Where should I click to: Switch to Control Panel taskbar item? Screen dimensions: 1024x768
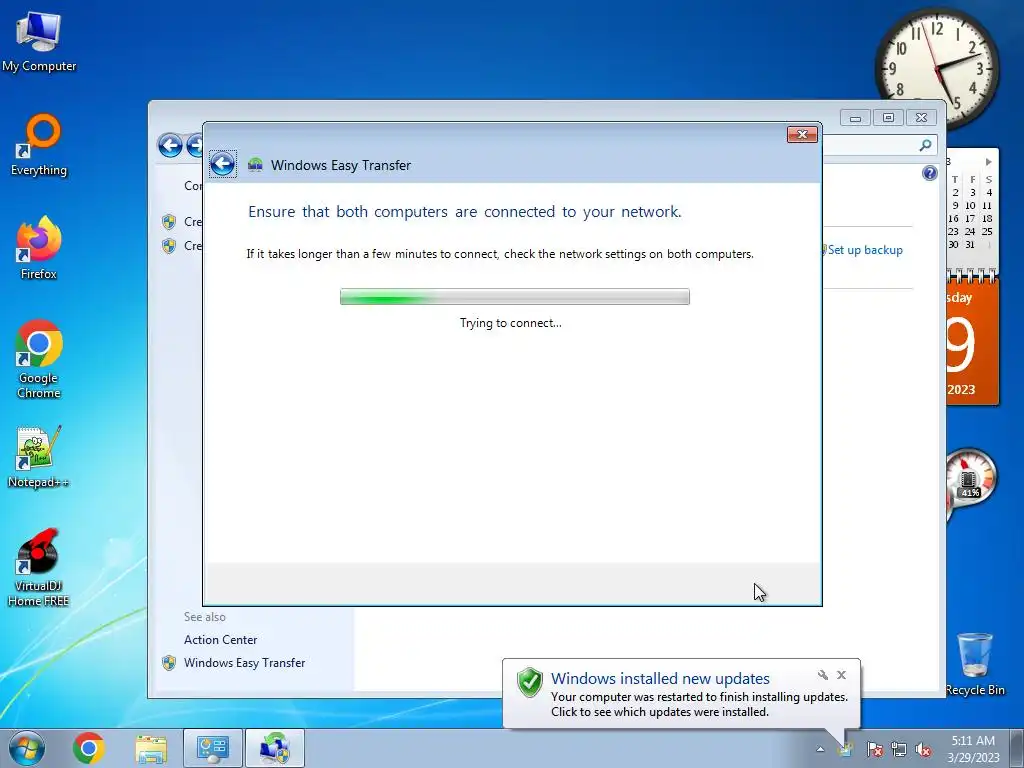click(x=213, y=748)
